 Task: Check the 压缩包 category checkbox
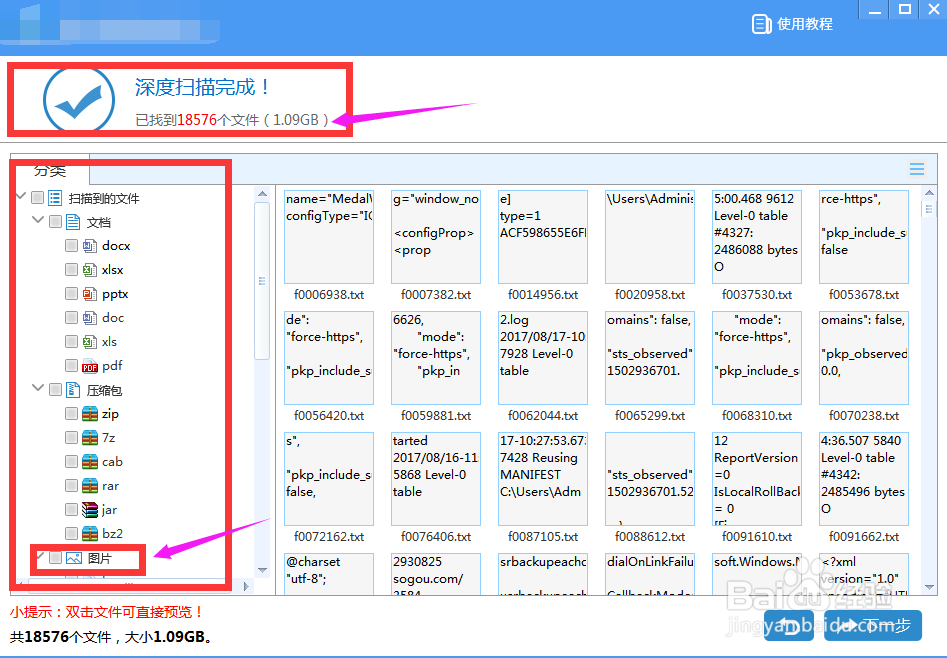pos(55,390)
